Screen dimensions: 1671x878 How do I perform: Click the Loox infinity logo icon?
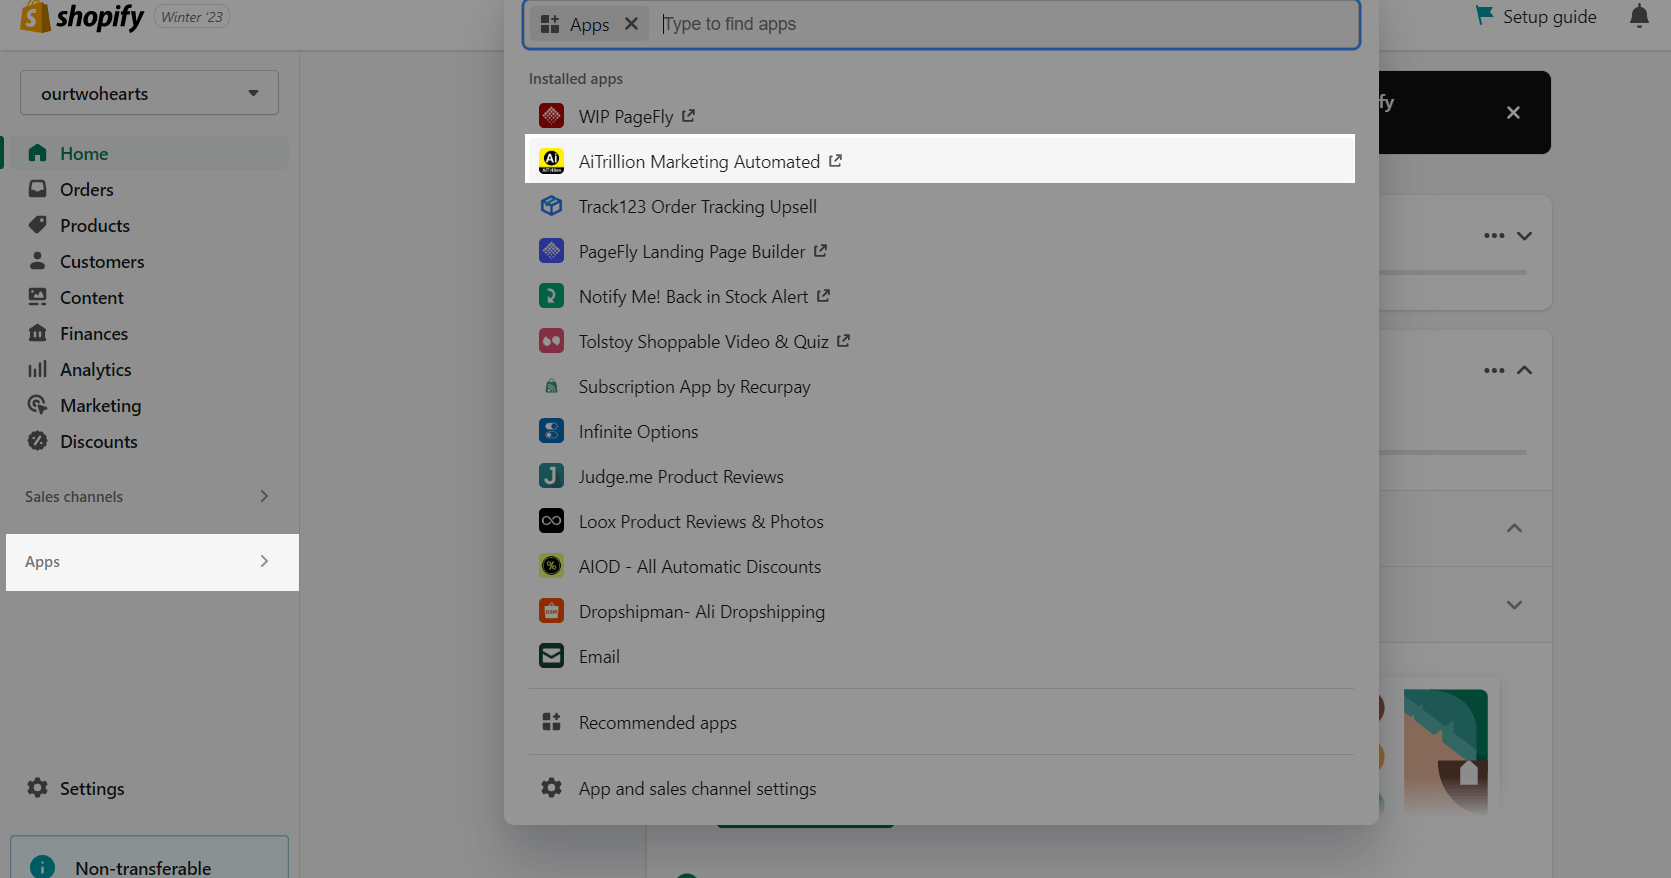[x=551, y=521]
